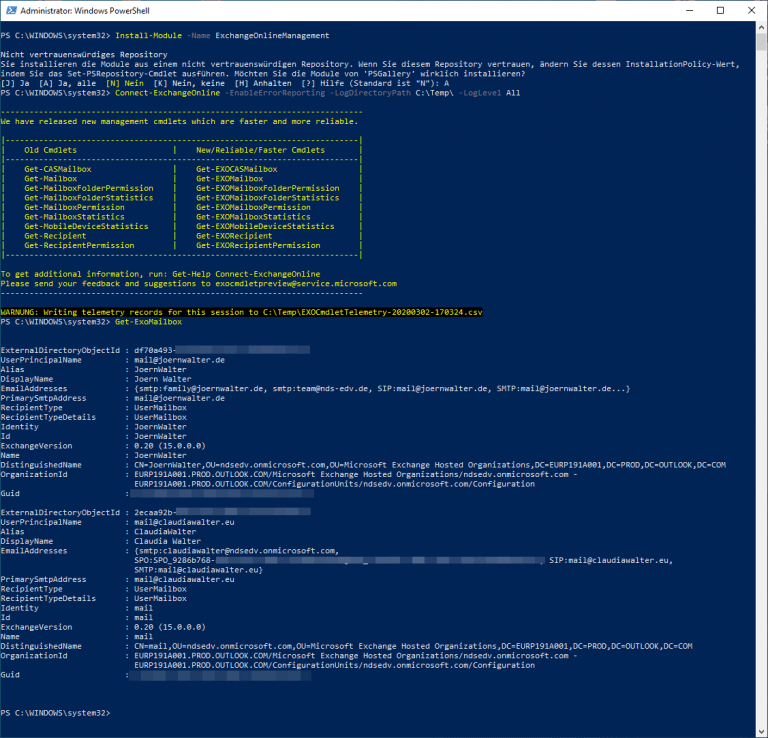Click the 'New/Reliable/Faster Cmdlets' table header
768x738 pixels.
click(x=260, y=150)
